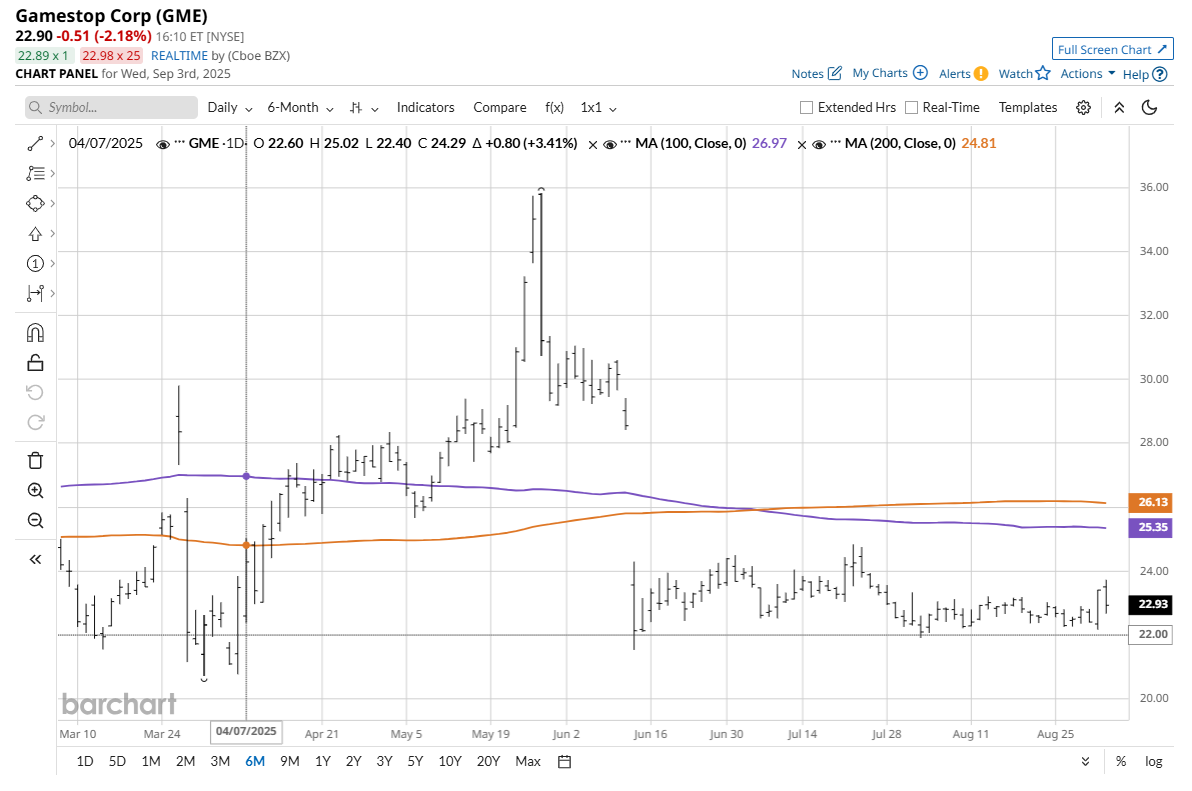Click the lock drawings icon
This screenshot has width=1192, height=791.
(35, 362)
